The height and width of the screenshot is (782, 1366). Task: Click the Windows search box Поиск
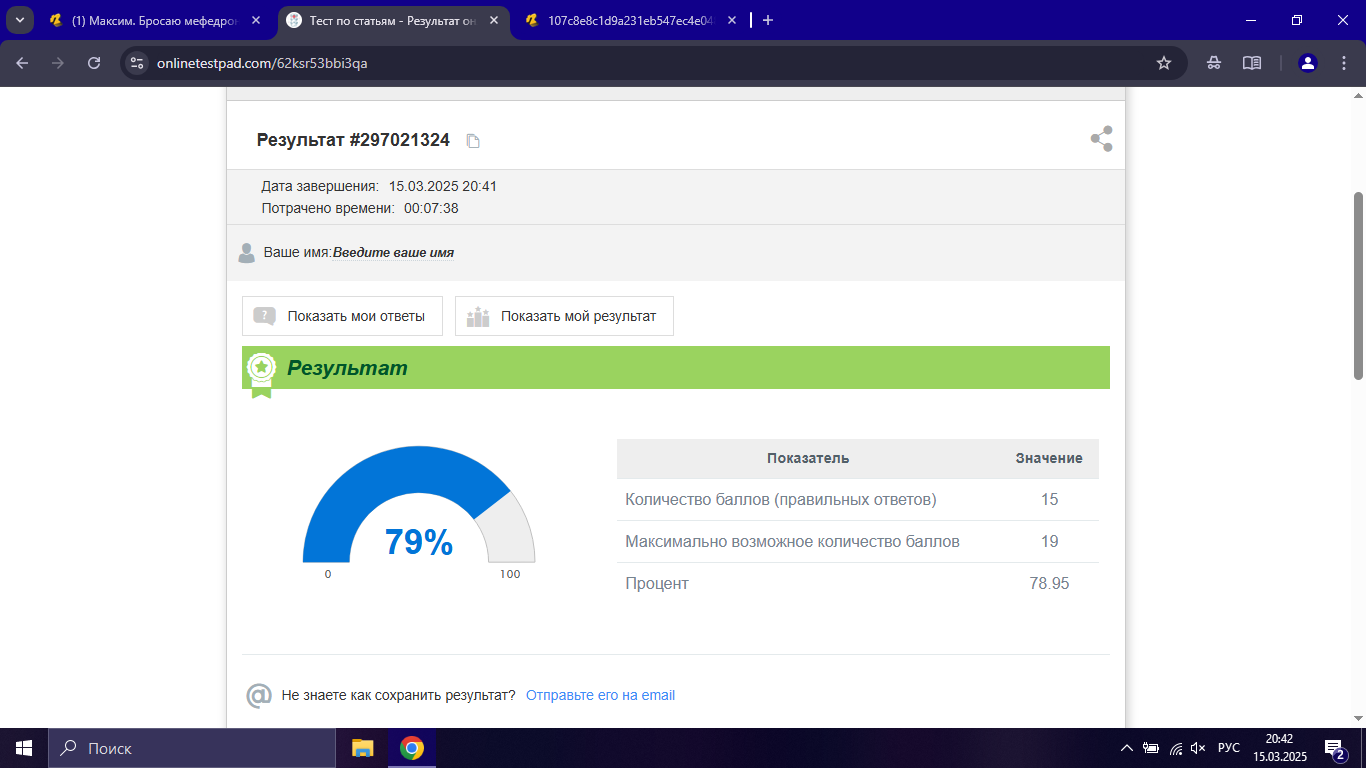pyautogui.click(x=192, y=748)
